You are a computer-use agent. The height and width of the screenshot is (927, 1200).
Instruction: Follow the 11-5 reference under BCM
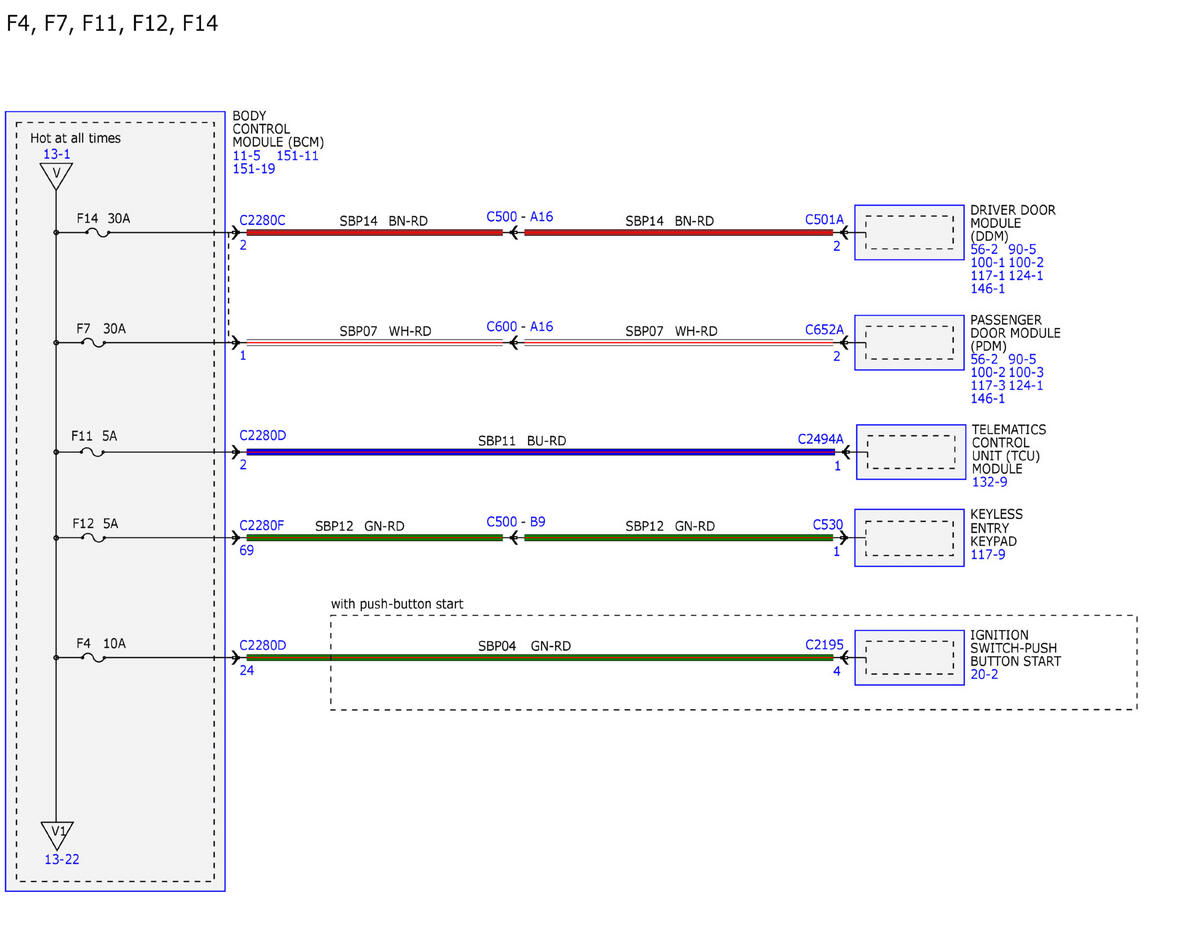tap(248, 155)
